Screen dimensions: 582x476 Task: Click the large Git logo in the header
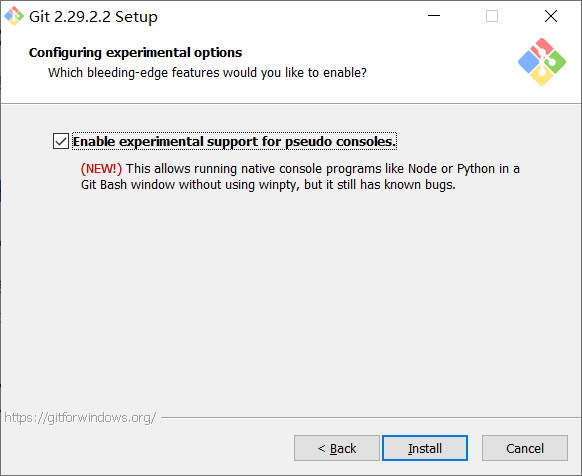[x=542, y=62]
